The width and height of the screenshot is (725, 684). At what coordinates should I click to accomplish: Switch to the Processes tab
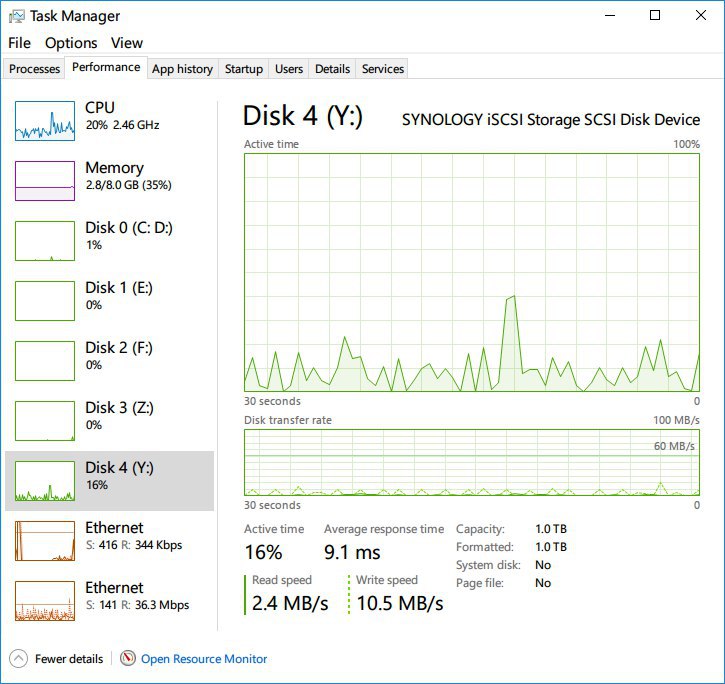[x=34, y=69]
